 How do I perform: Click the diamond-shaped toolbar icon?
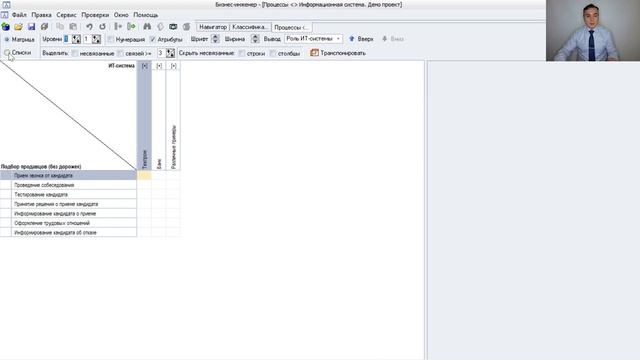pos(160,27)
